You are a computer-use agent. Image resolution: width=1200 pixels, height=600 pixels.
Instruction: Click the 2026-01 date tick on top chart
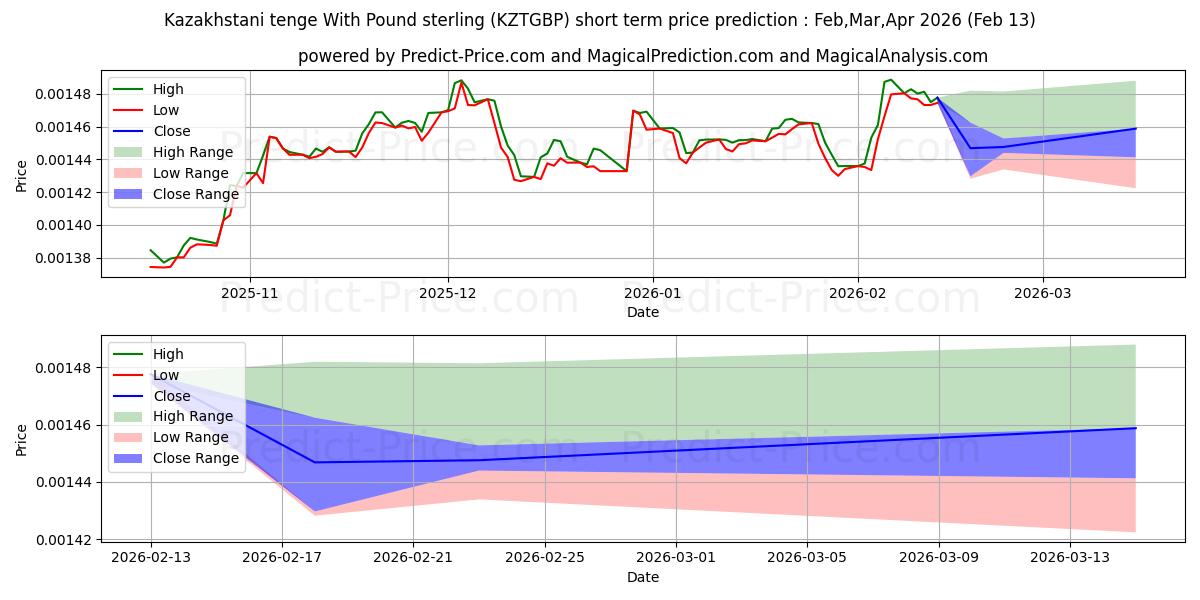pos(653,295)
